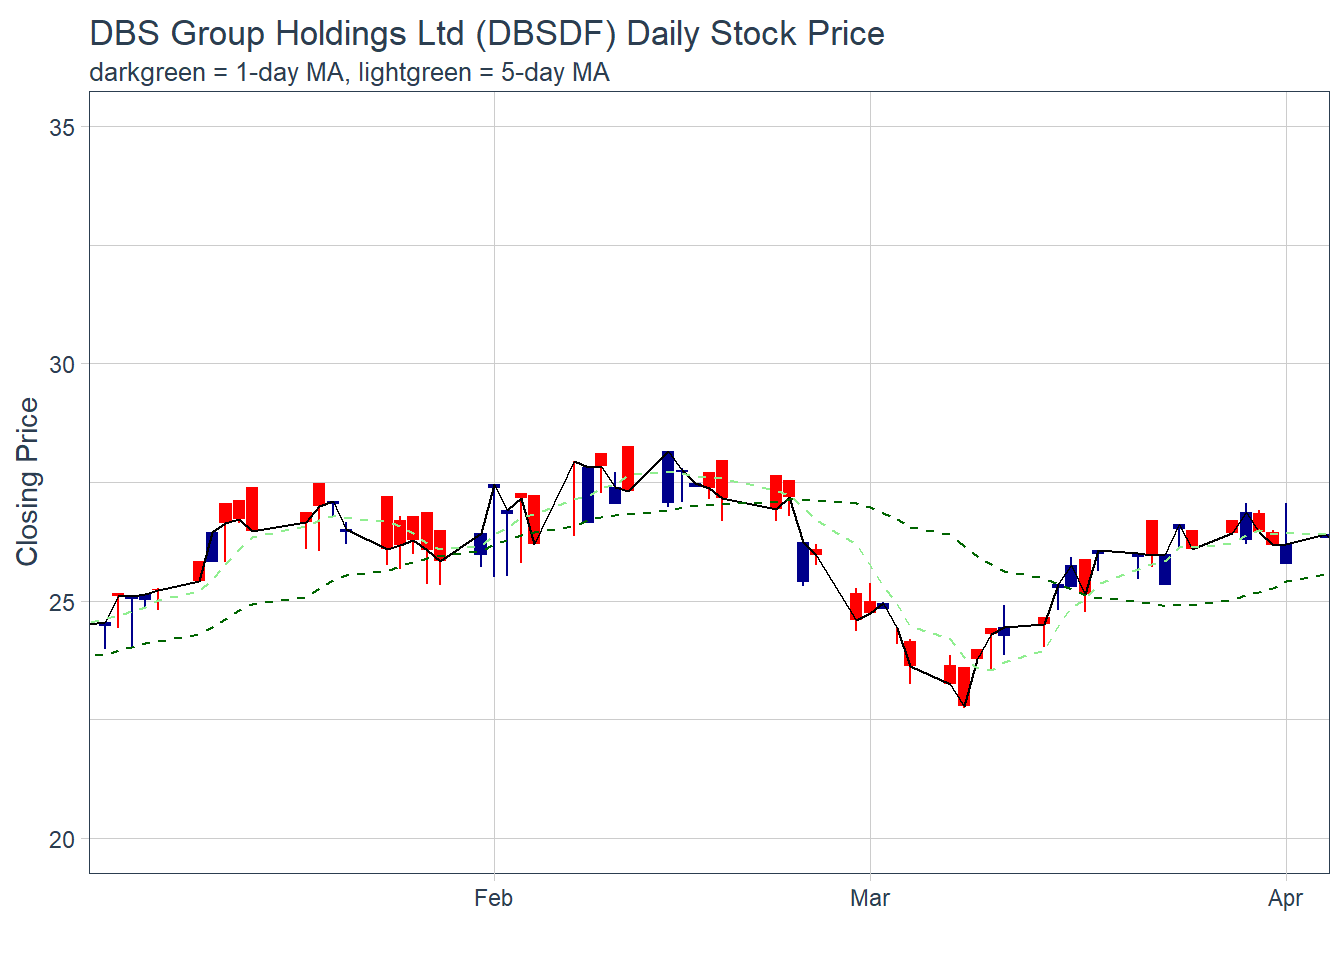Click the moving average legend subtitle
The height and width of the screenshot is (960, 1344).
[x=349, y=73]
